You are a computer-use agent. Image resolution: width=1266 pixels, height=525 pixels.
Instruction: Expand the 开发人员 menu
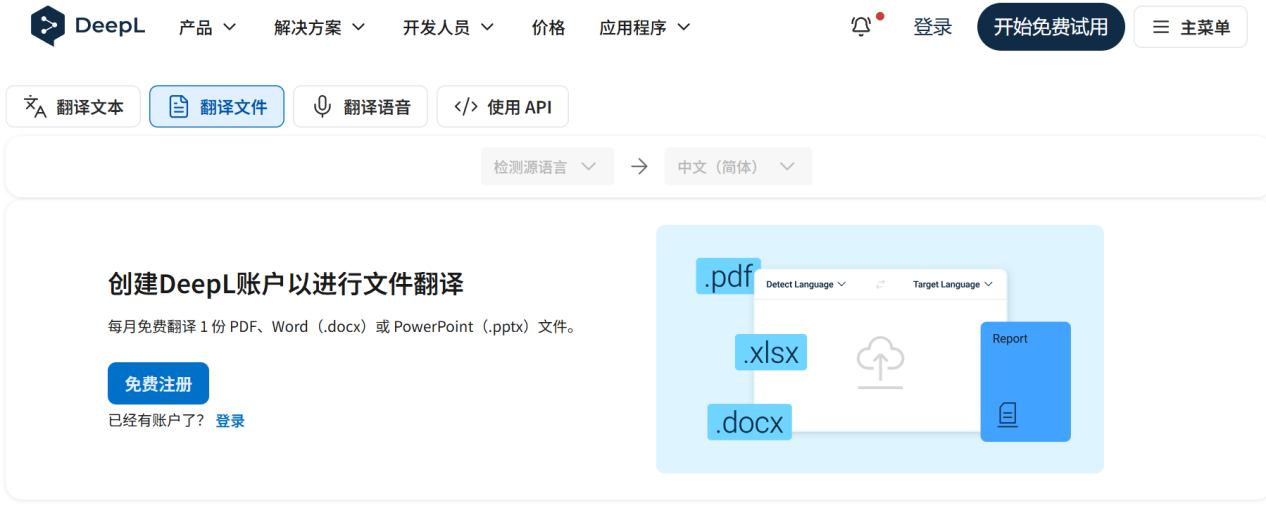click(x=449, y=28)
